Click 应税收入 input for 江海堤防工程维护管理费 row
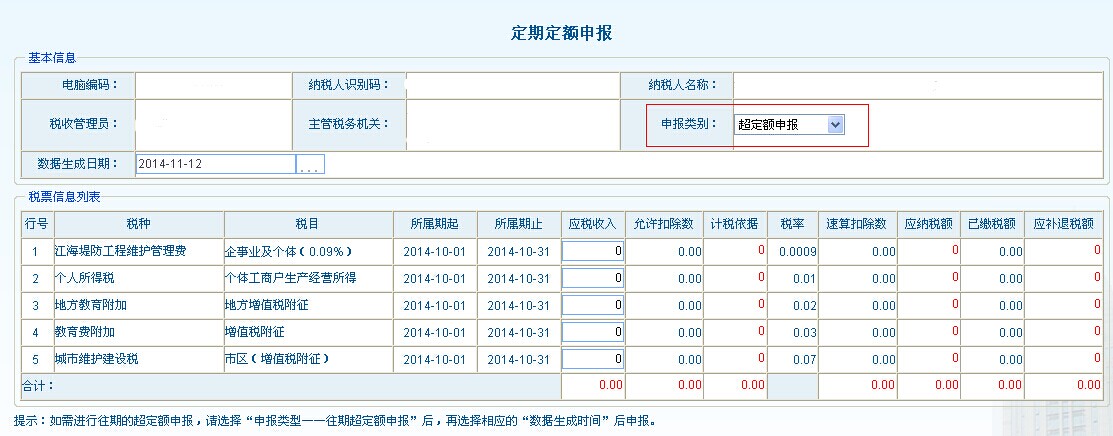The width and height of the screenshot is (1113, 436). 593,251
